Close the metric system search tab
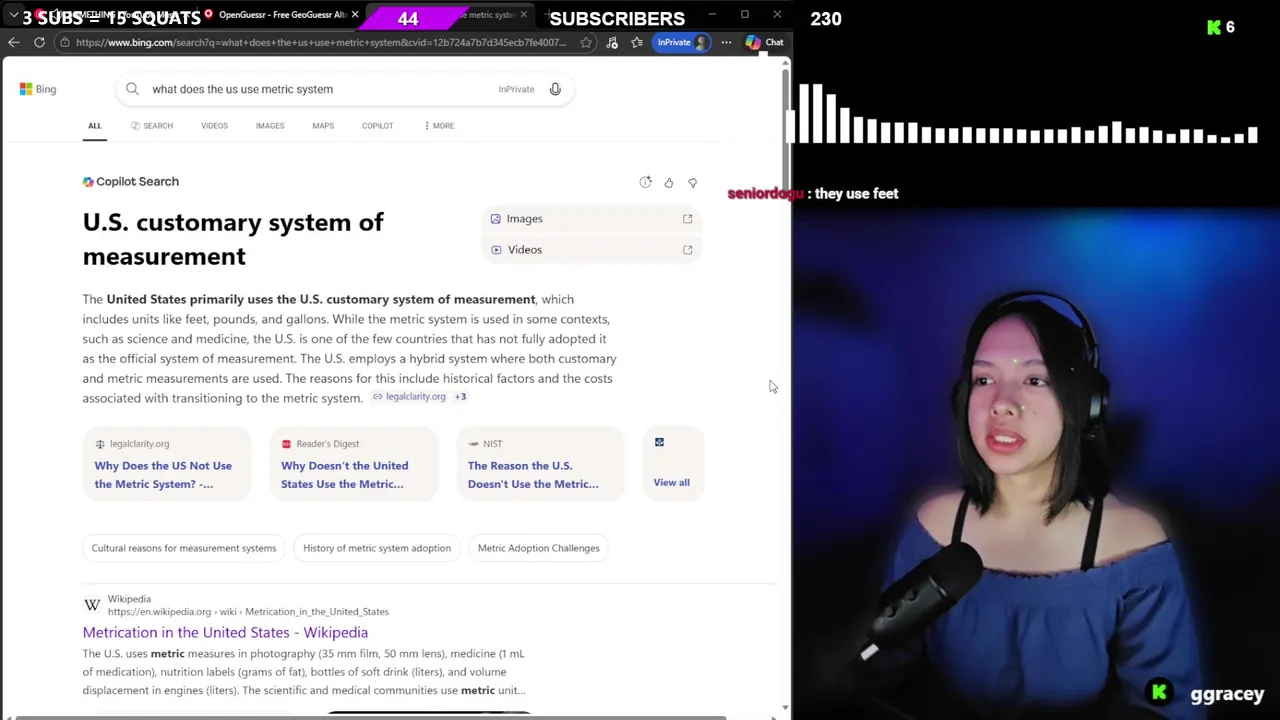This screenshot has height=720, width=1280. [523, 15]
